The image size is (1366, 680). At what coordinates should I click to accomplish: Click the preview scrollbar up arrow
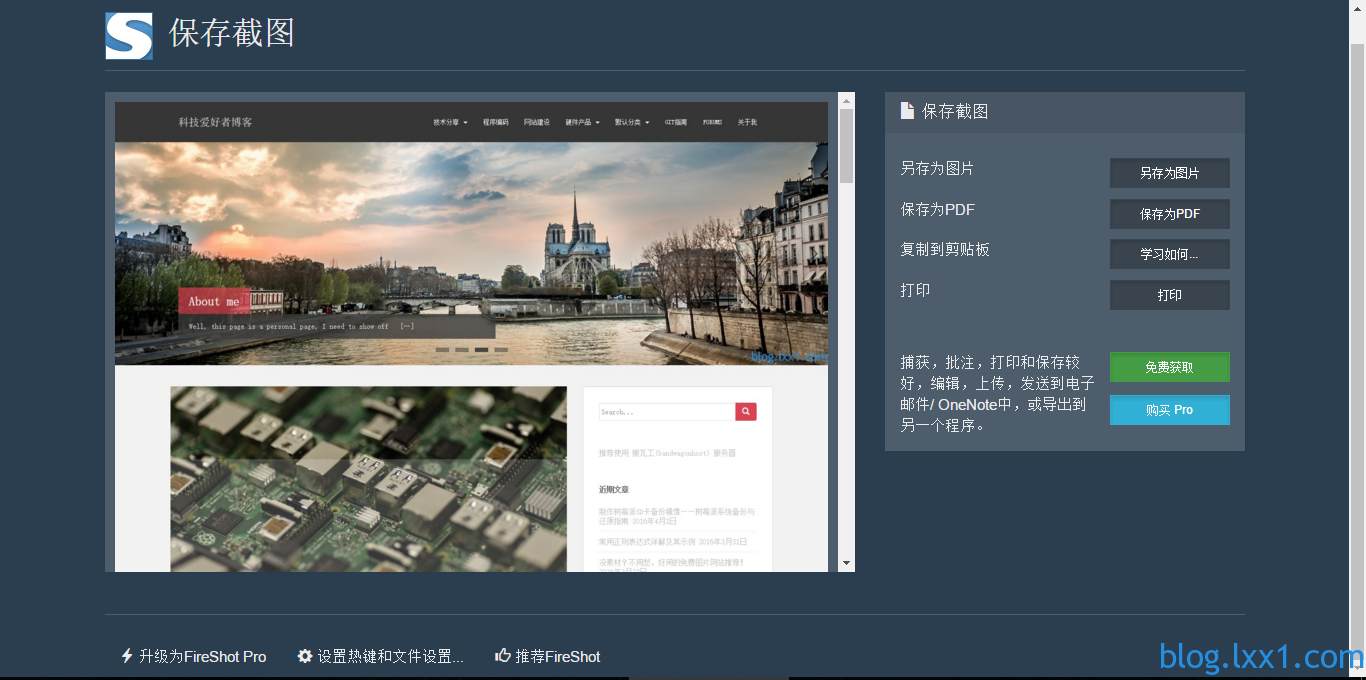point(847,101)
